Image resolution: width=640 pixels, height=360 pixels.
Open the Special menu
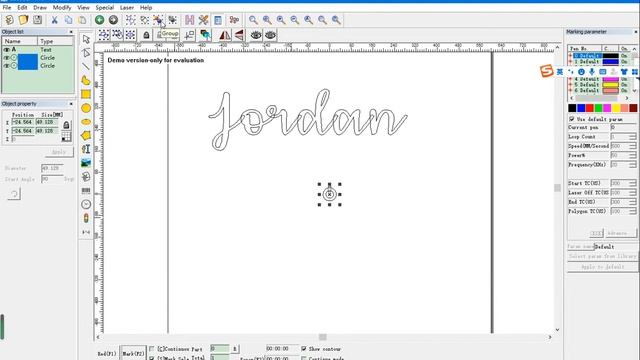(x=104, y=7)
